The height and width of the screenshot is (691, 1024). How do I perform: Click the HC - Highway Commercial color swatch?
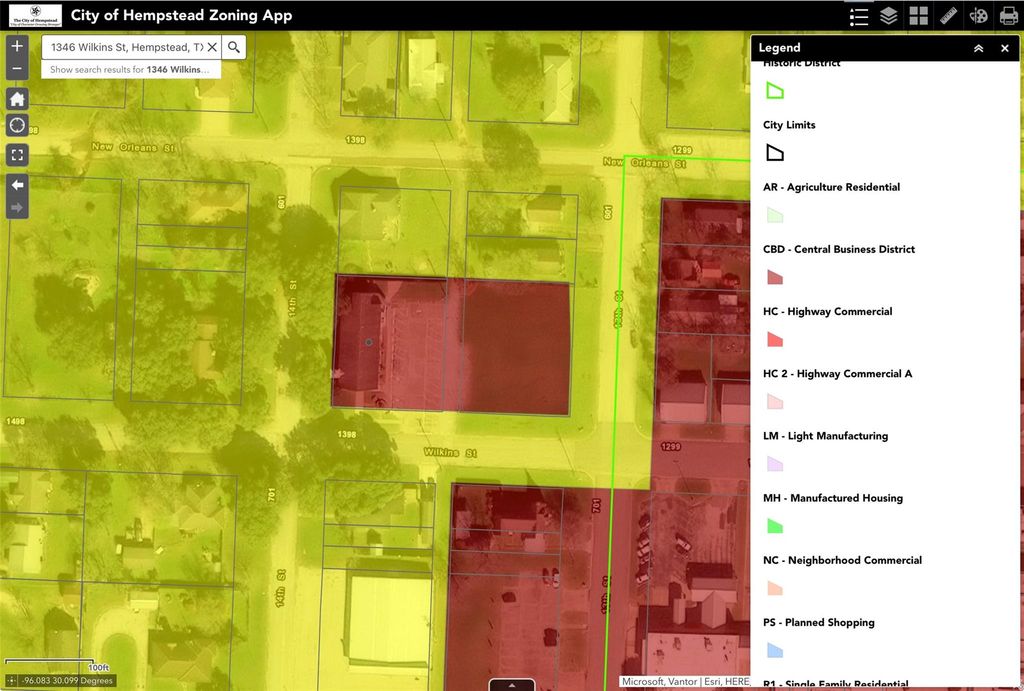(774, 339)
